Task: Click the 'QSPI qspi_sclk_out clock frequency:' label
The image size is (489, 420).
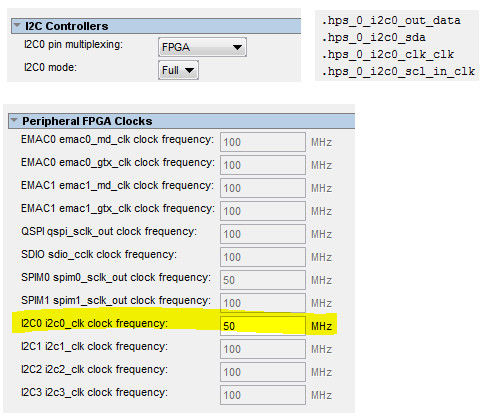Action: click(x=109, y=231)
